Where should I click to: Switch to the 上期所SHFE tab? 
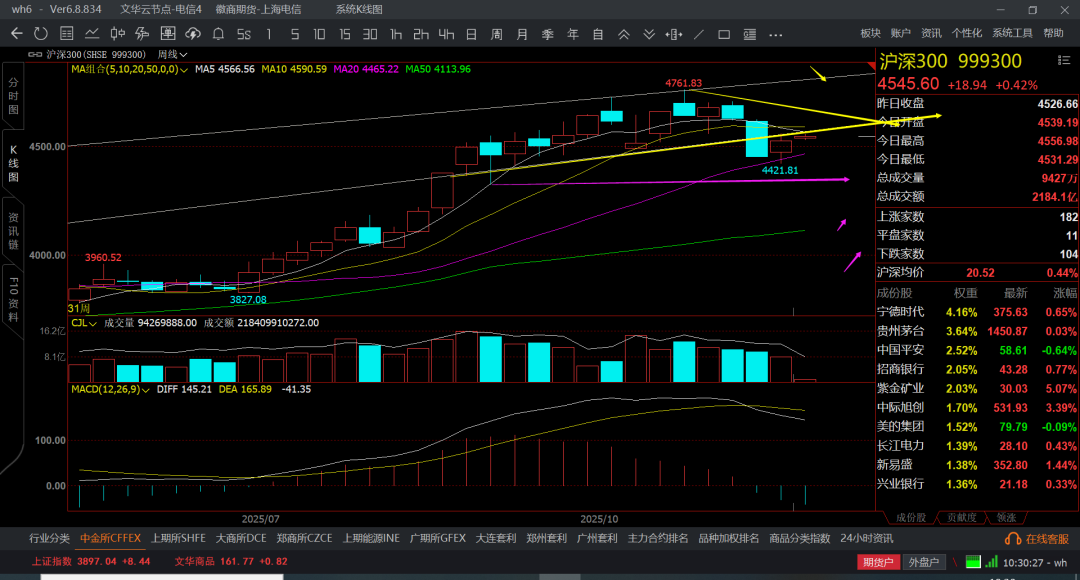pyautogui.click(x=178, y=538)
